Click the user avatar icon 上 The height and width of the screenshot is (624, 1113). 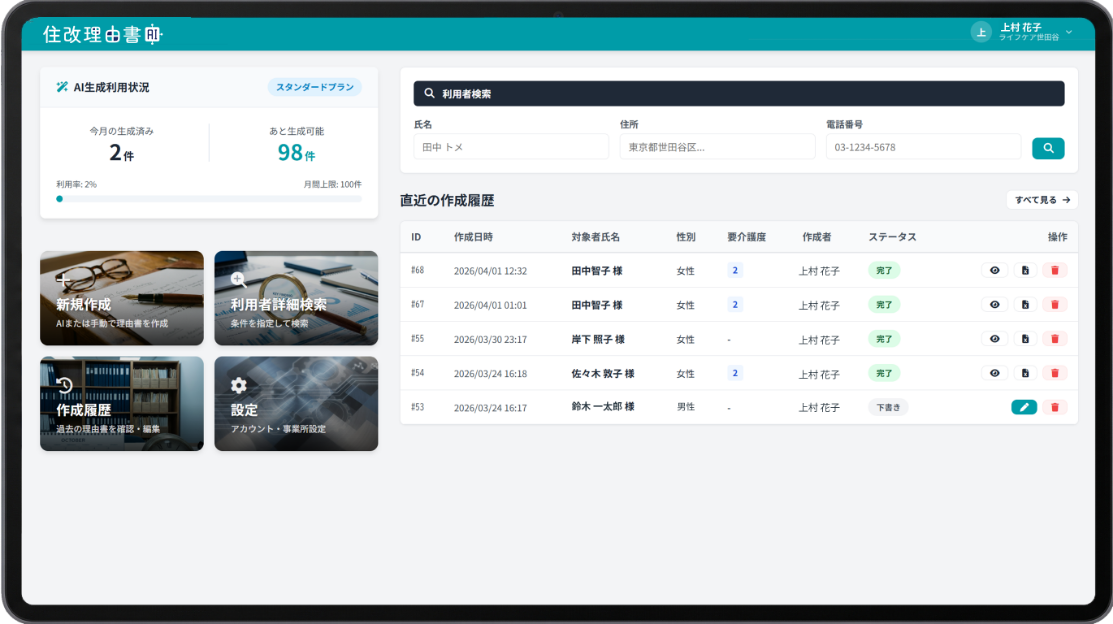[x=981, y=32]
